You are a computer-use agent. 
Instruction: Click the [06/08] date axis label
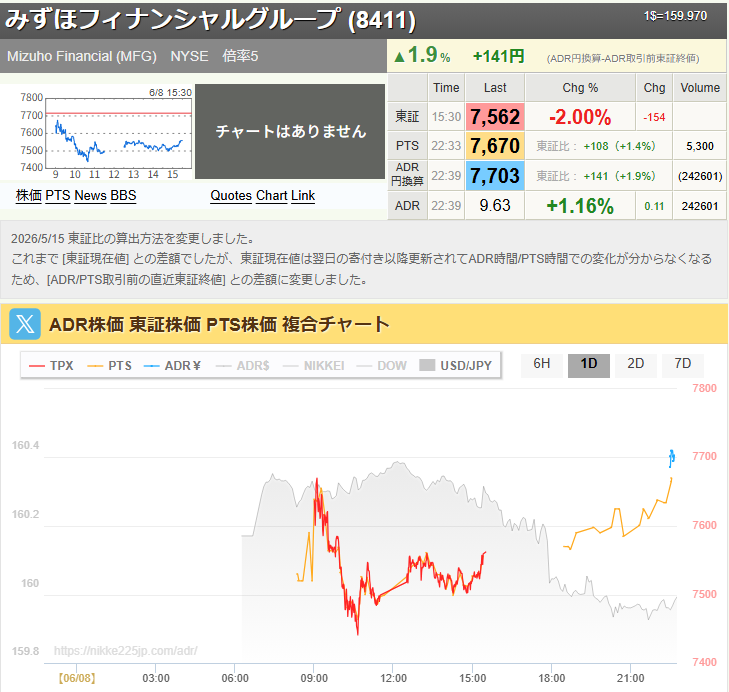[x=77, y=678]
